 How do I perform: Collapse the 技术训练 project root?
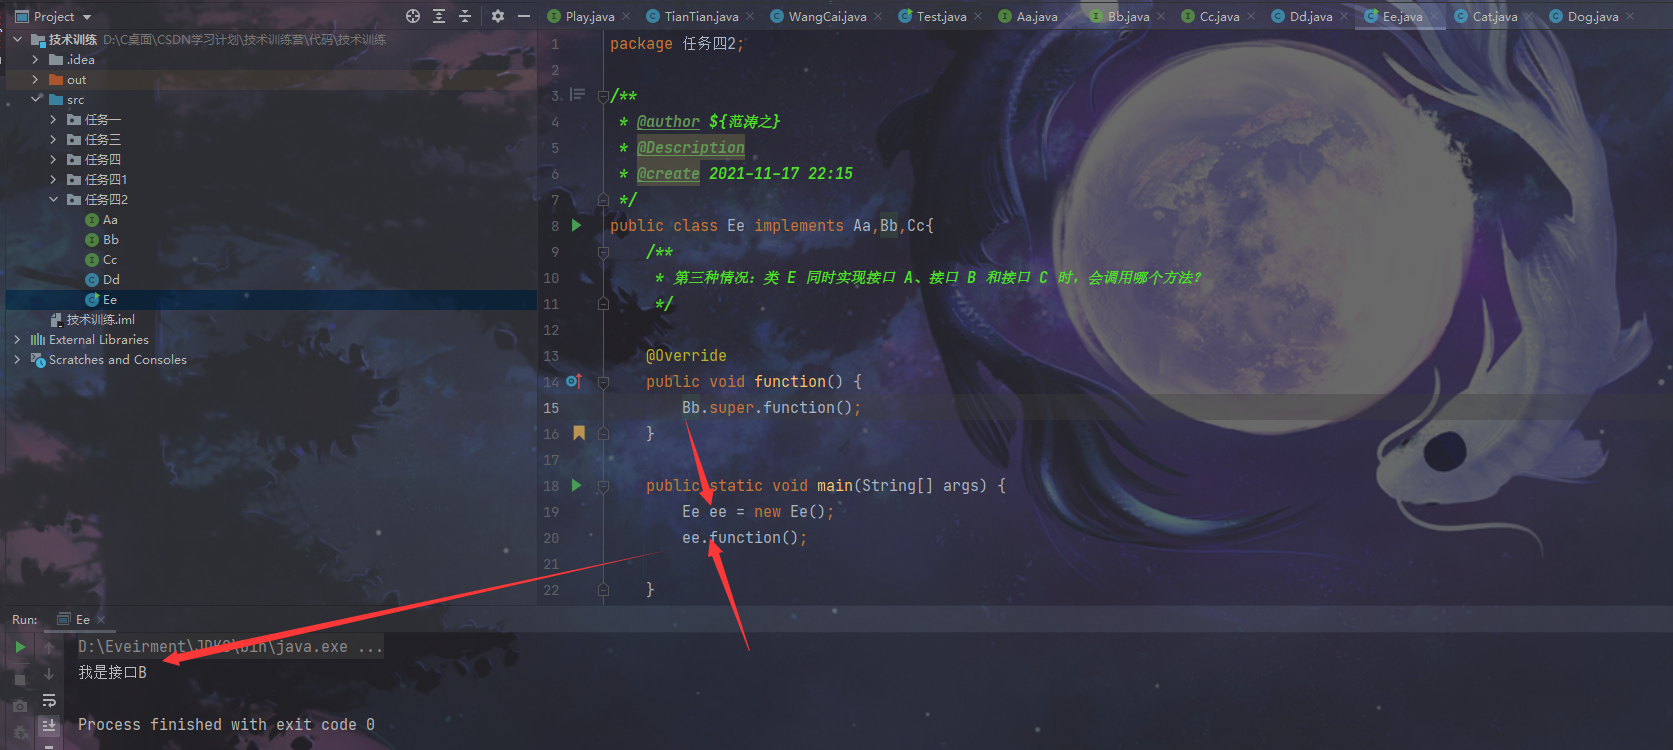coord(18,39)
